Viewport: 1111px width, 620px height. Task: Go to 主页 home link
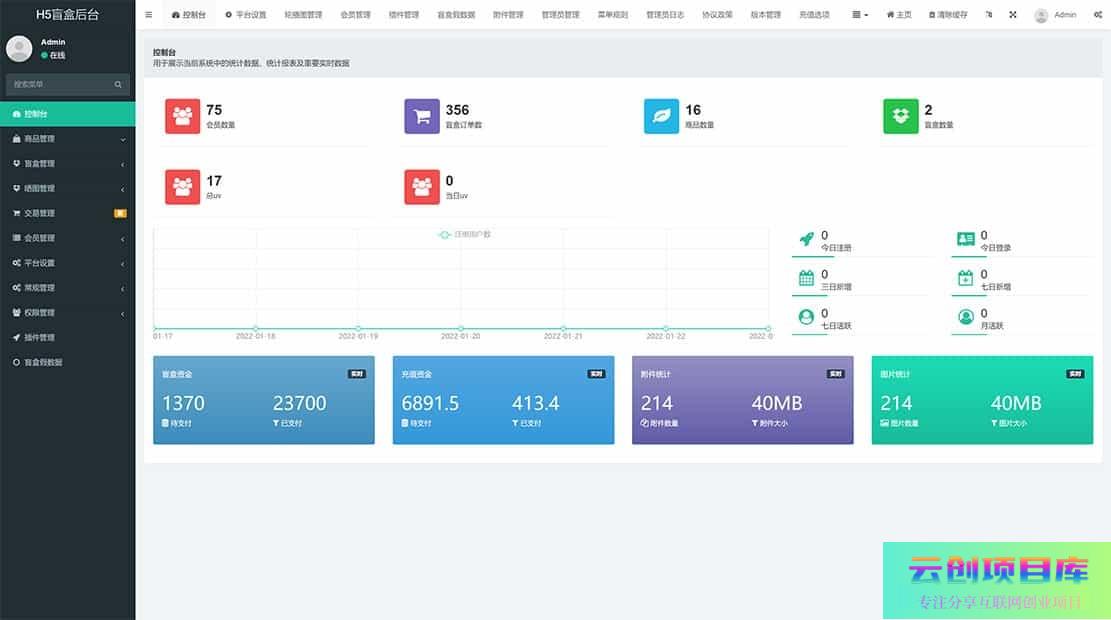coord(899,15)
